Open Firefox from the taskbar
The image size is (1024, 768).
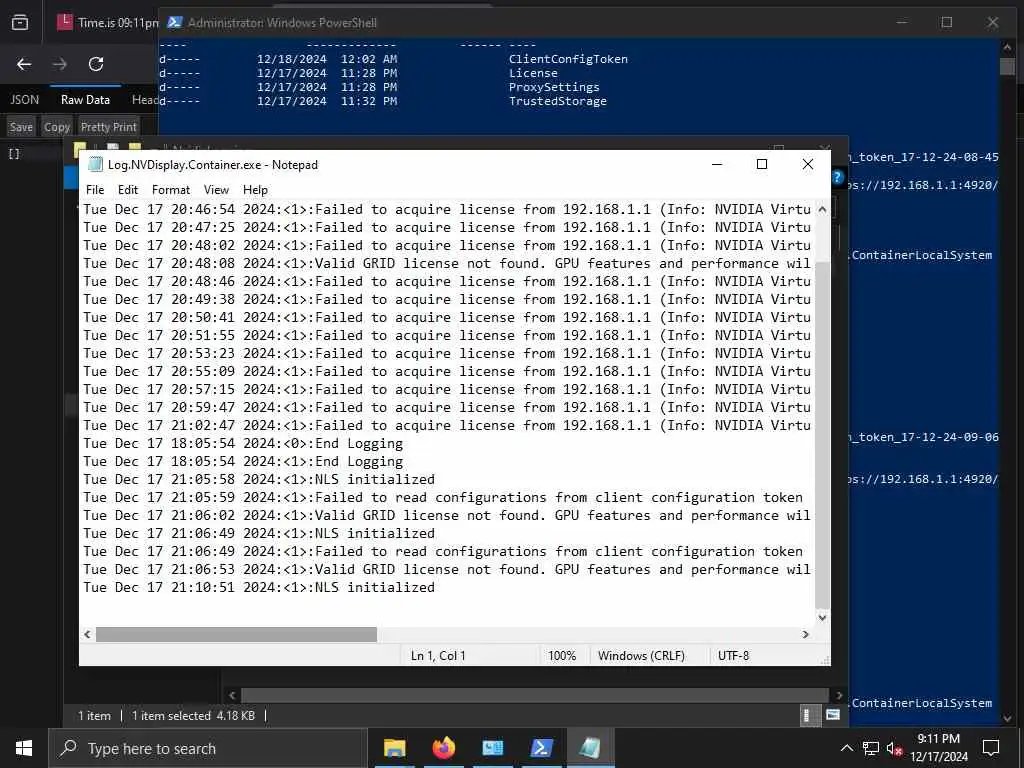coord(443,748)
